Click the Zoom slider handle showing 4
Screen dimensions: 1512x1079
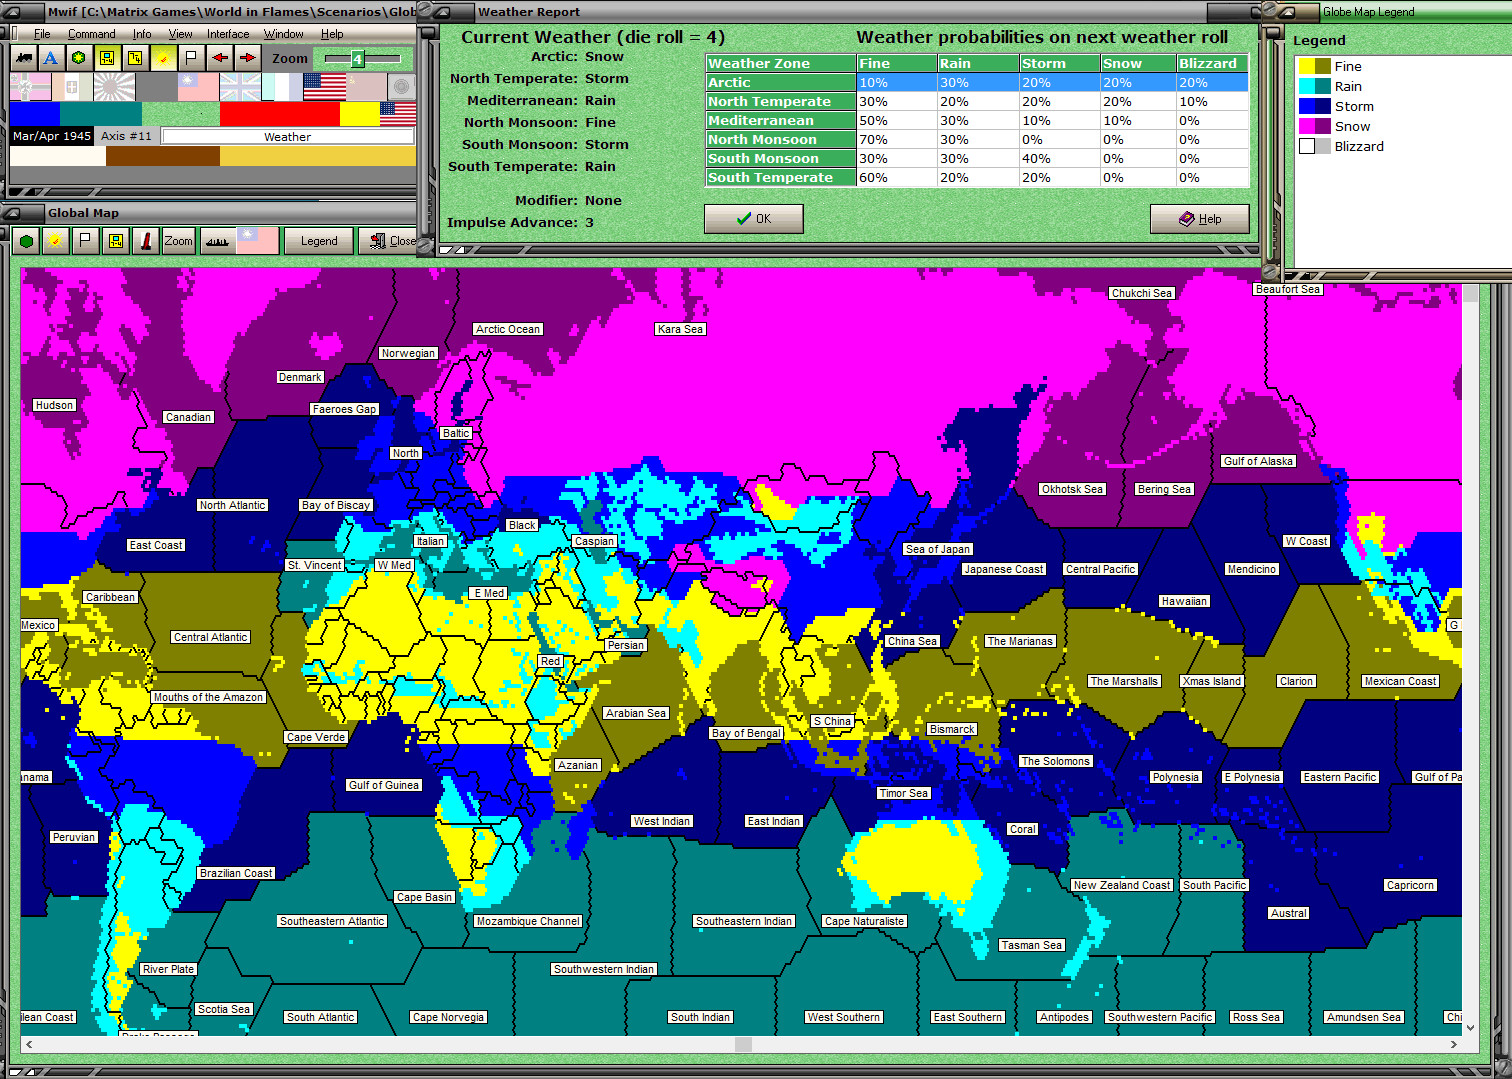tap(357, 59)
